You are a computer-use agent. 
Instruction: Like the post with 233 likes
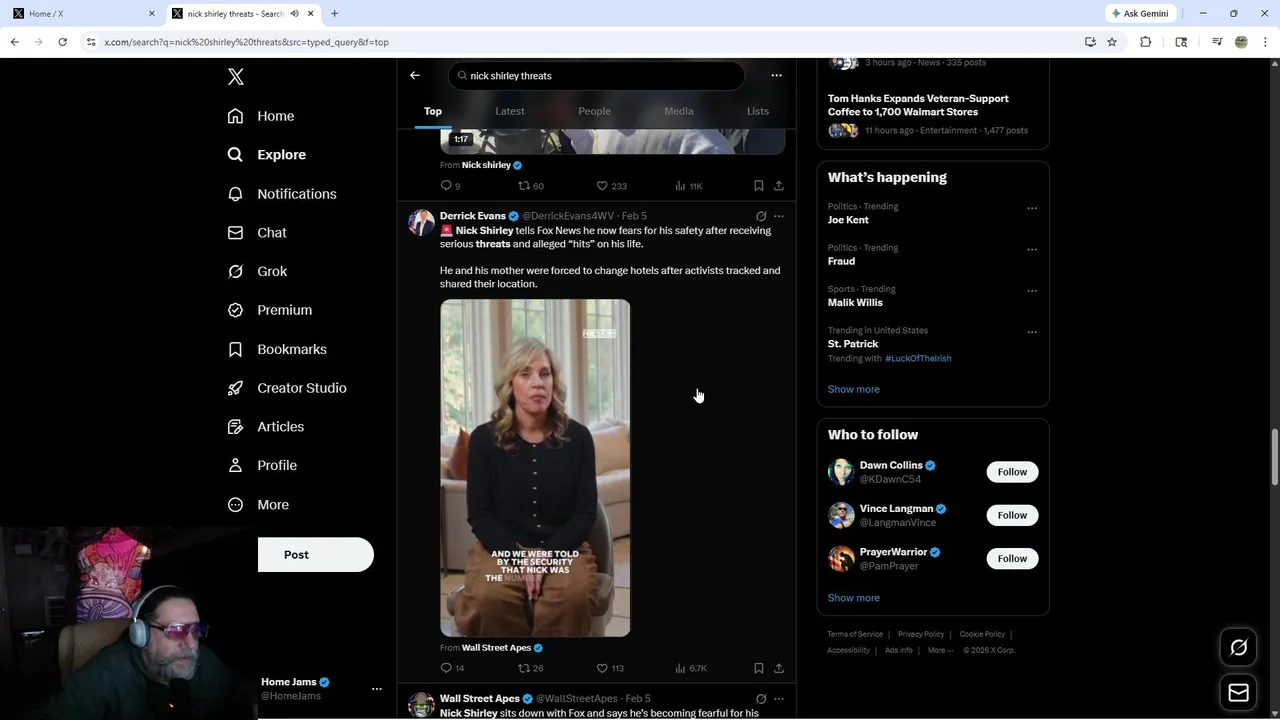[x=611, y=186]
